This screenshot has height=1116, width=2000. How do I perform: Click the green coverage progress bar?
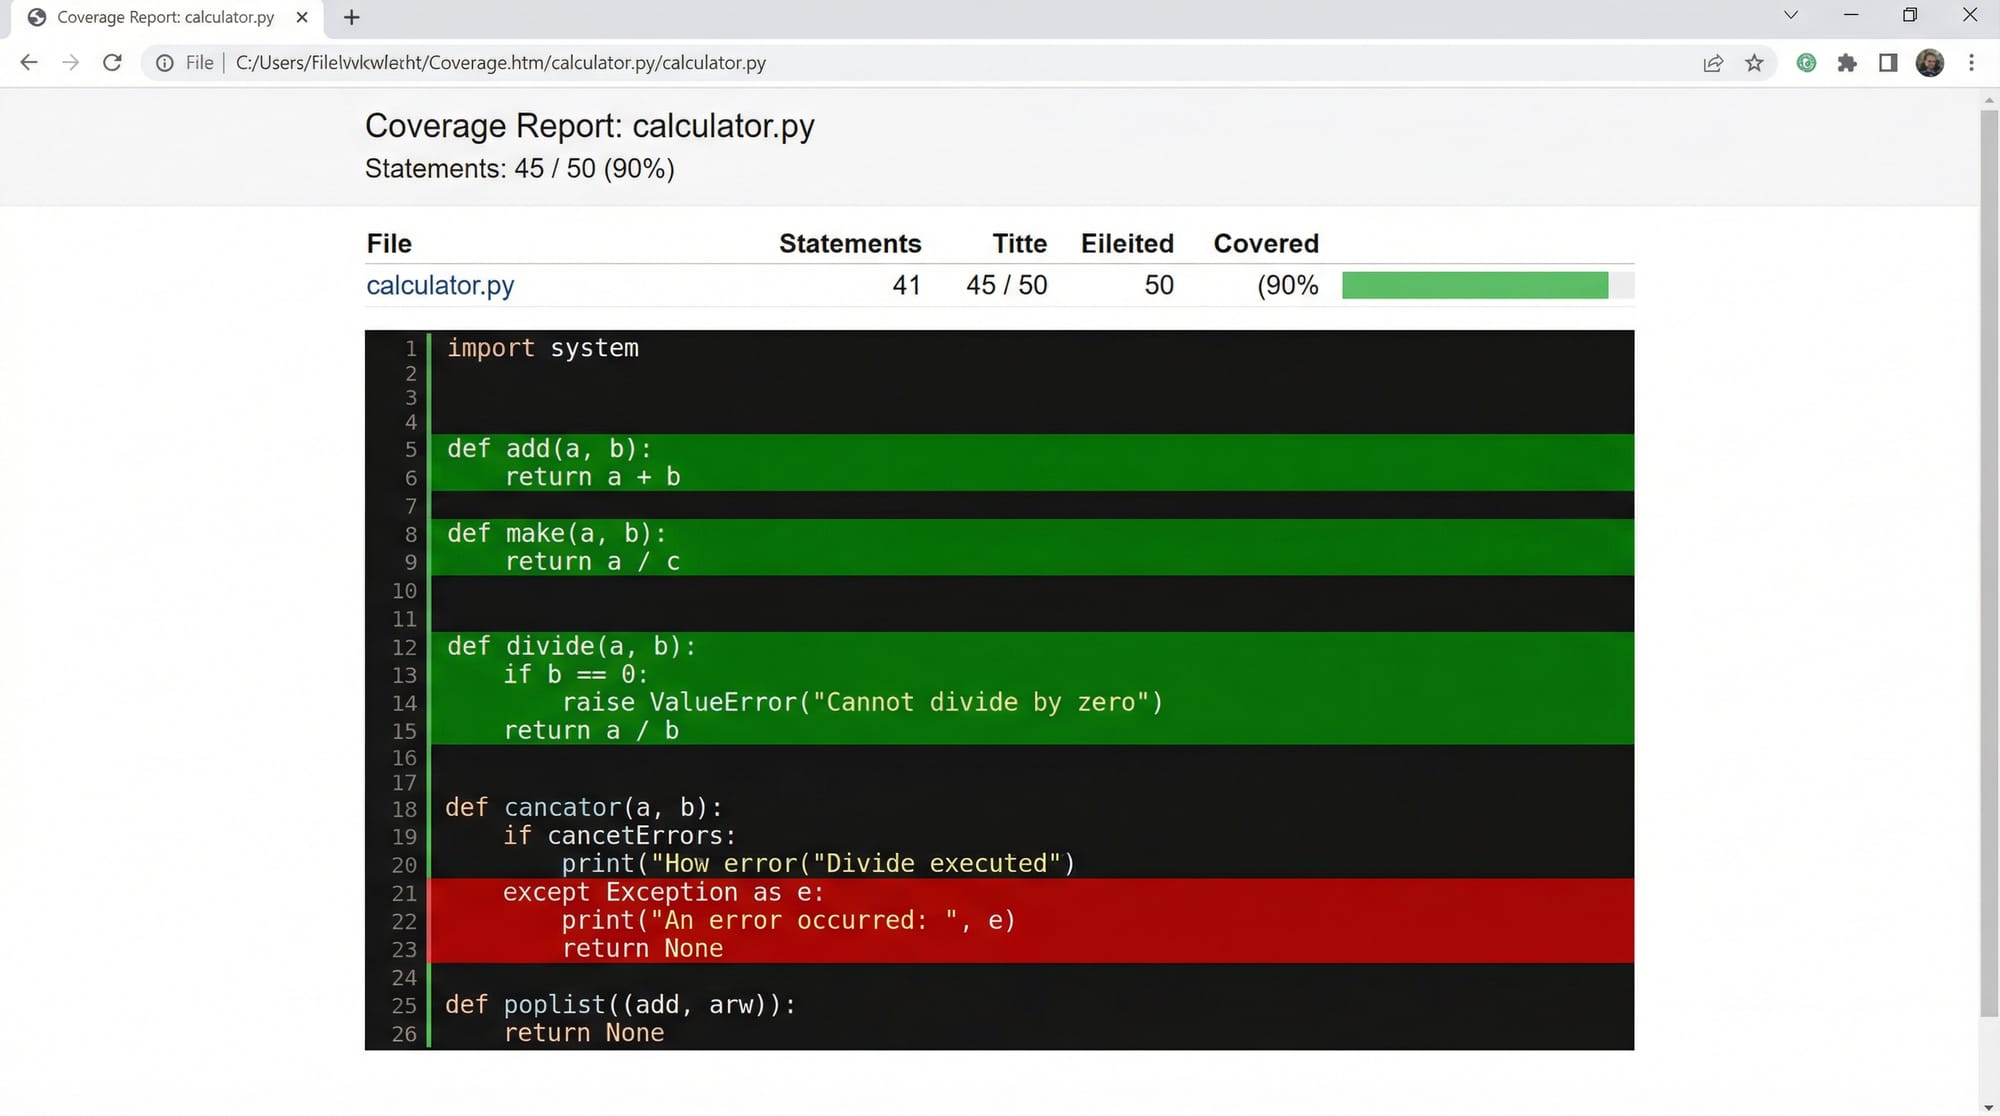[1474, 286]
